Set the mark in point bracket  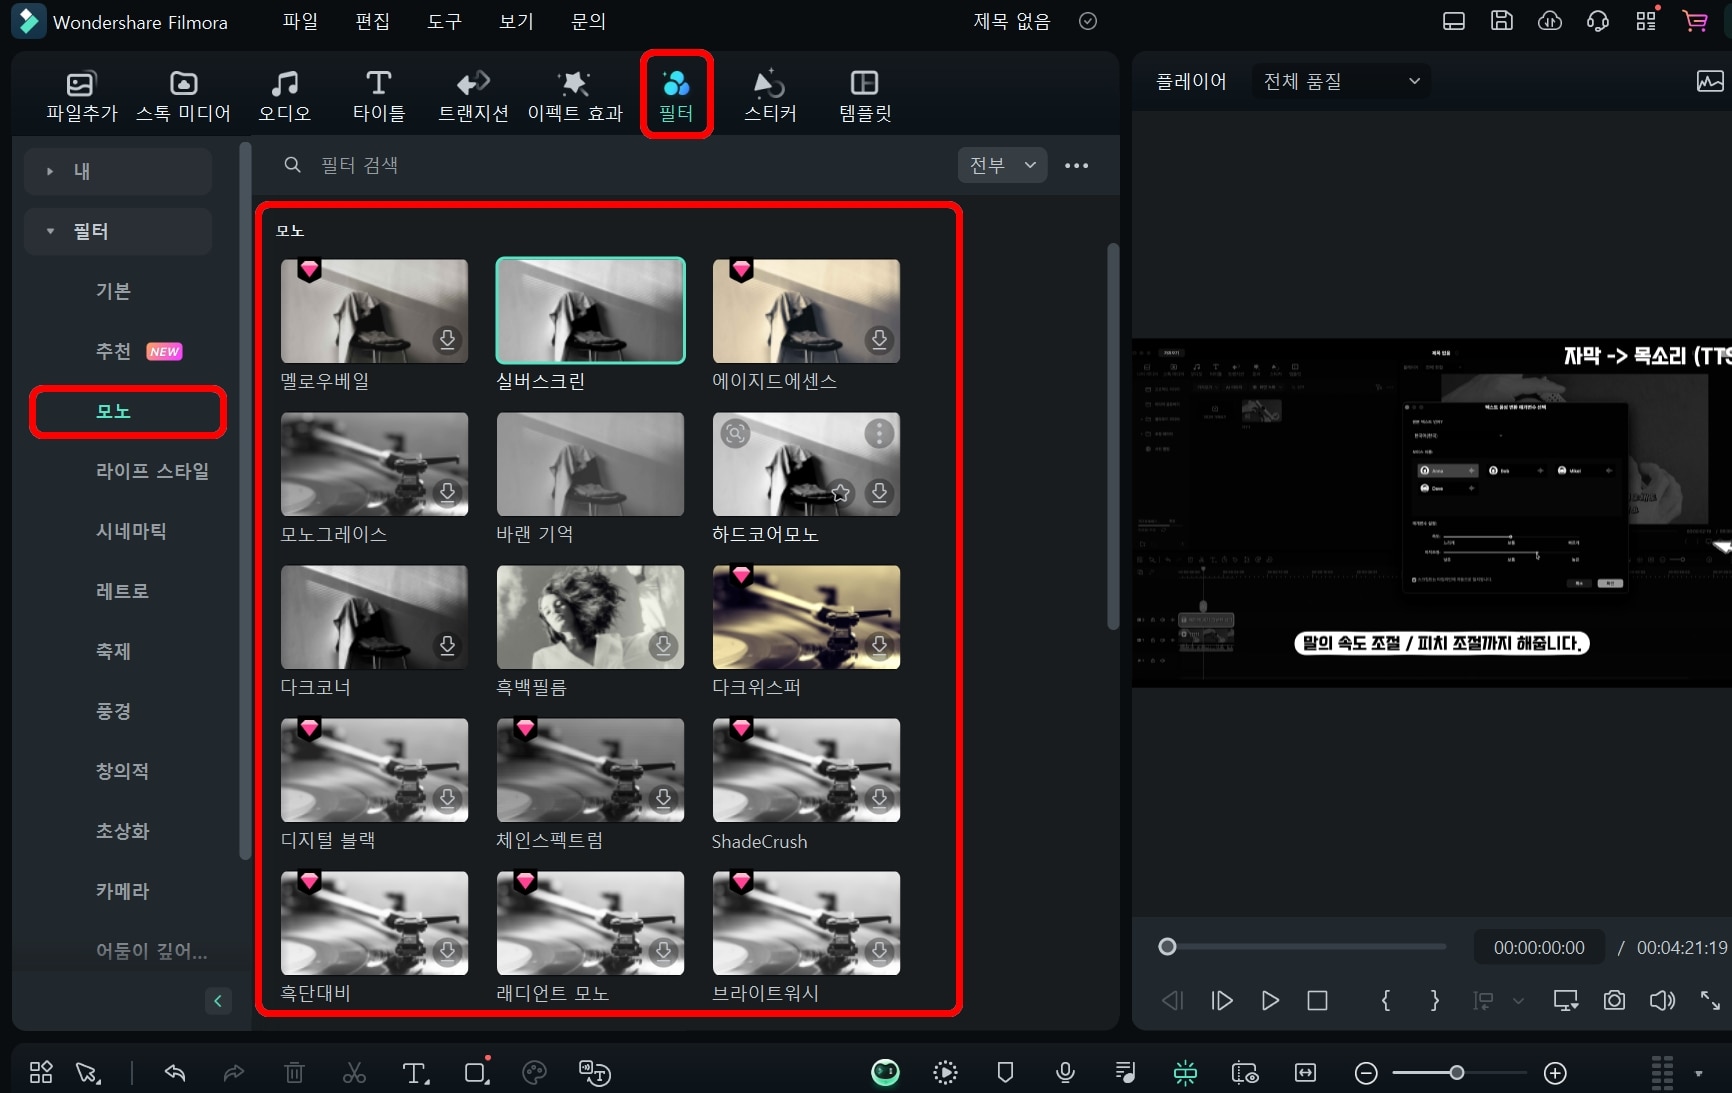pos(1386,1001)
